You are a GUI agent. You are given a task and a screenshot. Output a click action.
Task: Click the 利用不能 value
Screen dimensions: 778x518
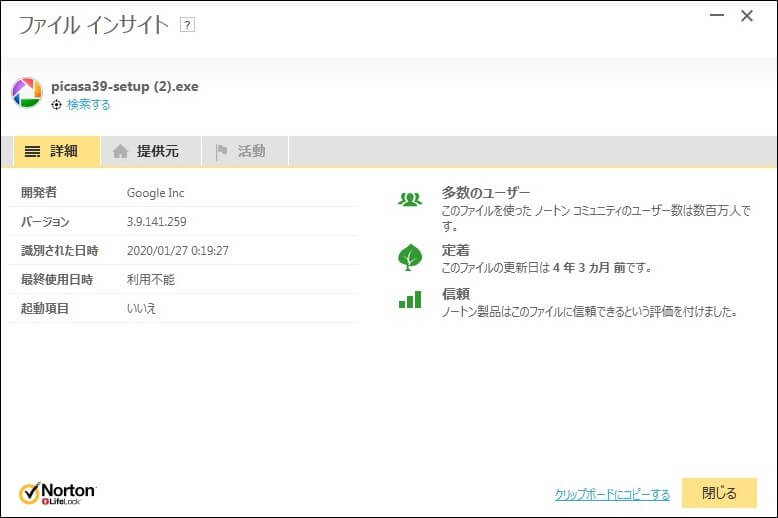(151, 279)
